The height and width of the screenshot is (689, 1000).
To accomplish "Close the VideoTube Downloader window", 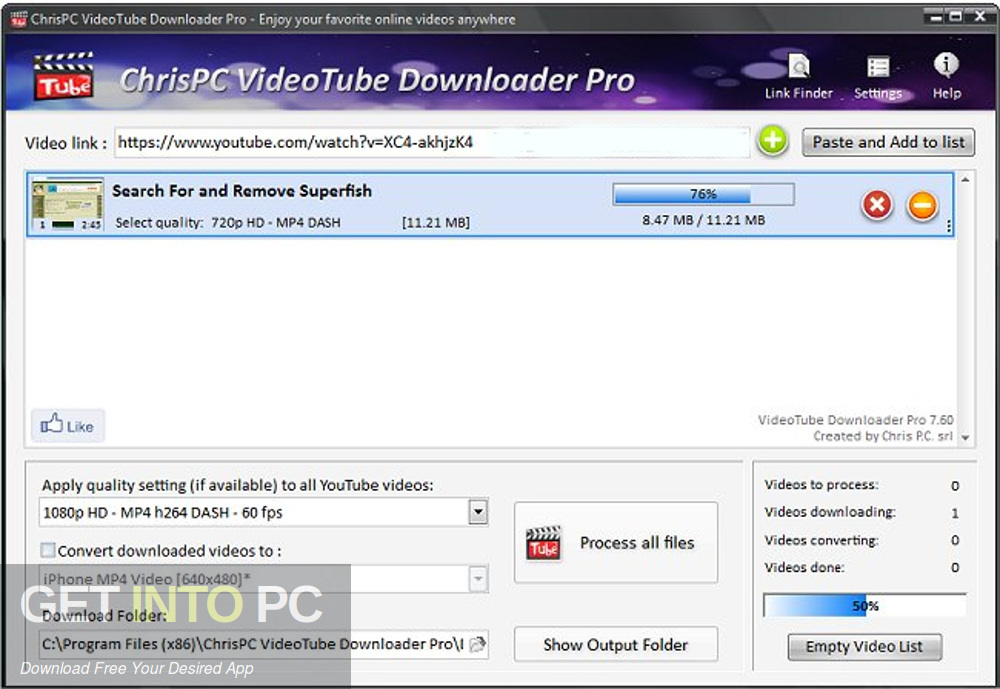I will click(980, 17).
